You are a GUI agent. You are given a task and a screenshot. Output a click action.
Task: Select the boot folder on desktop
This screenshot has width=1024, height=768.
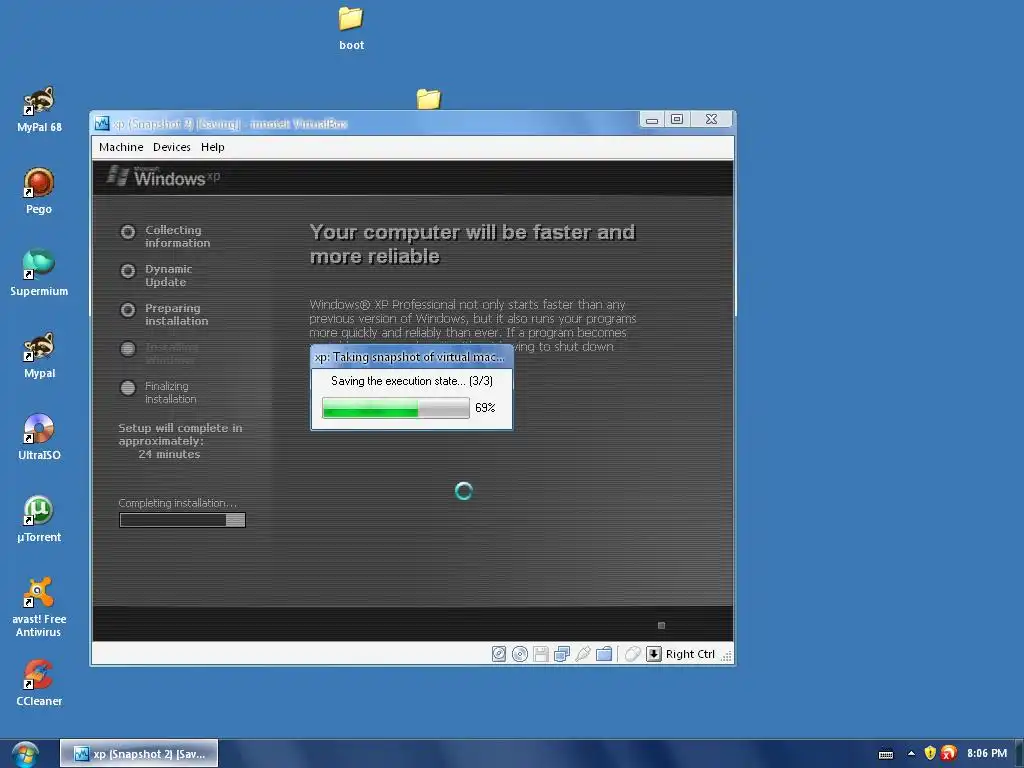pos(351,28)
